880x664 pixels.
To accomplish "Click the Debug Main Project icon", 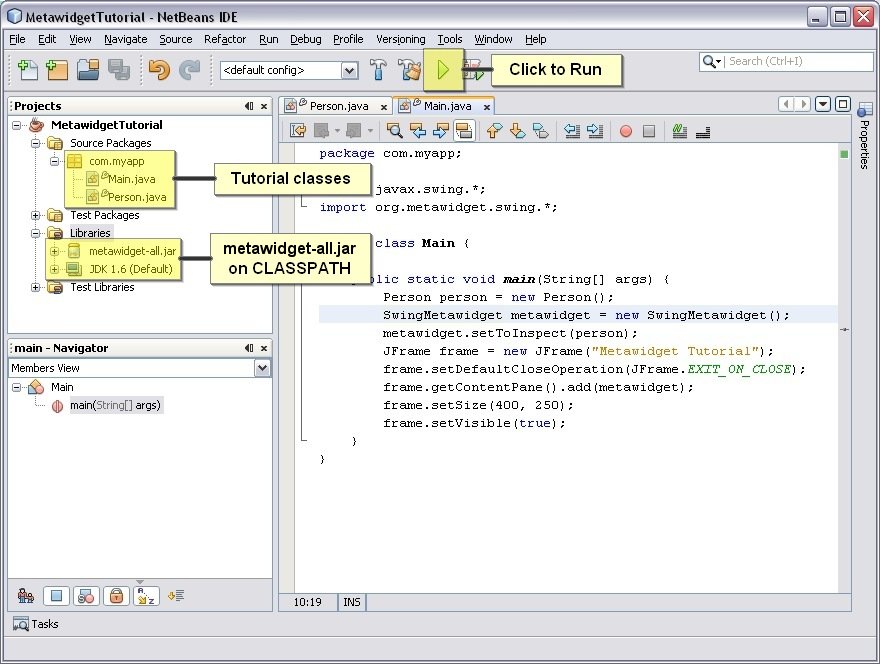I will [472, 70].
